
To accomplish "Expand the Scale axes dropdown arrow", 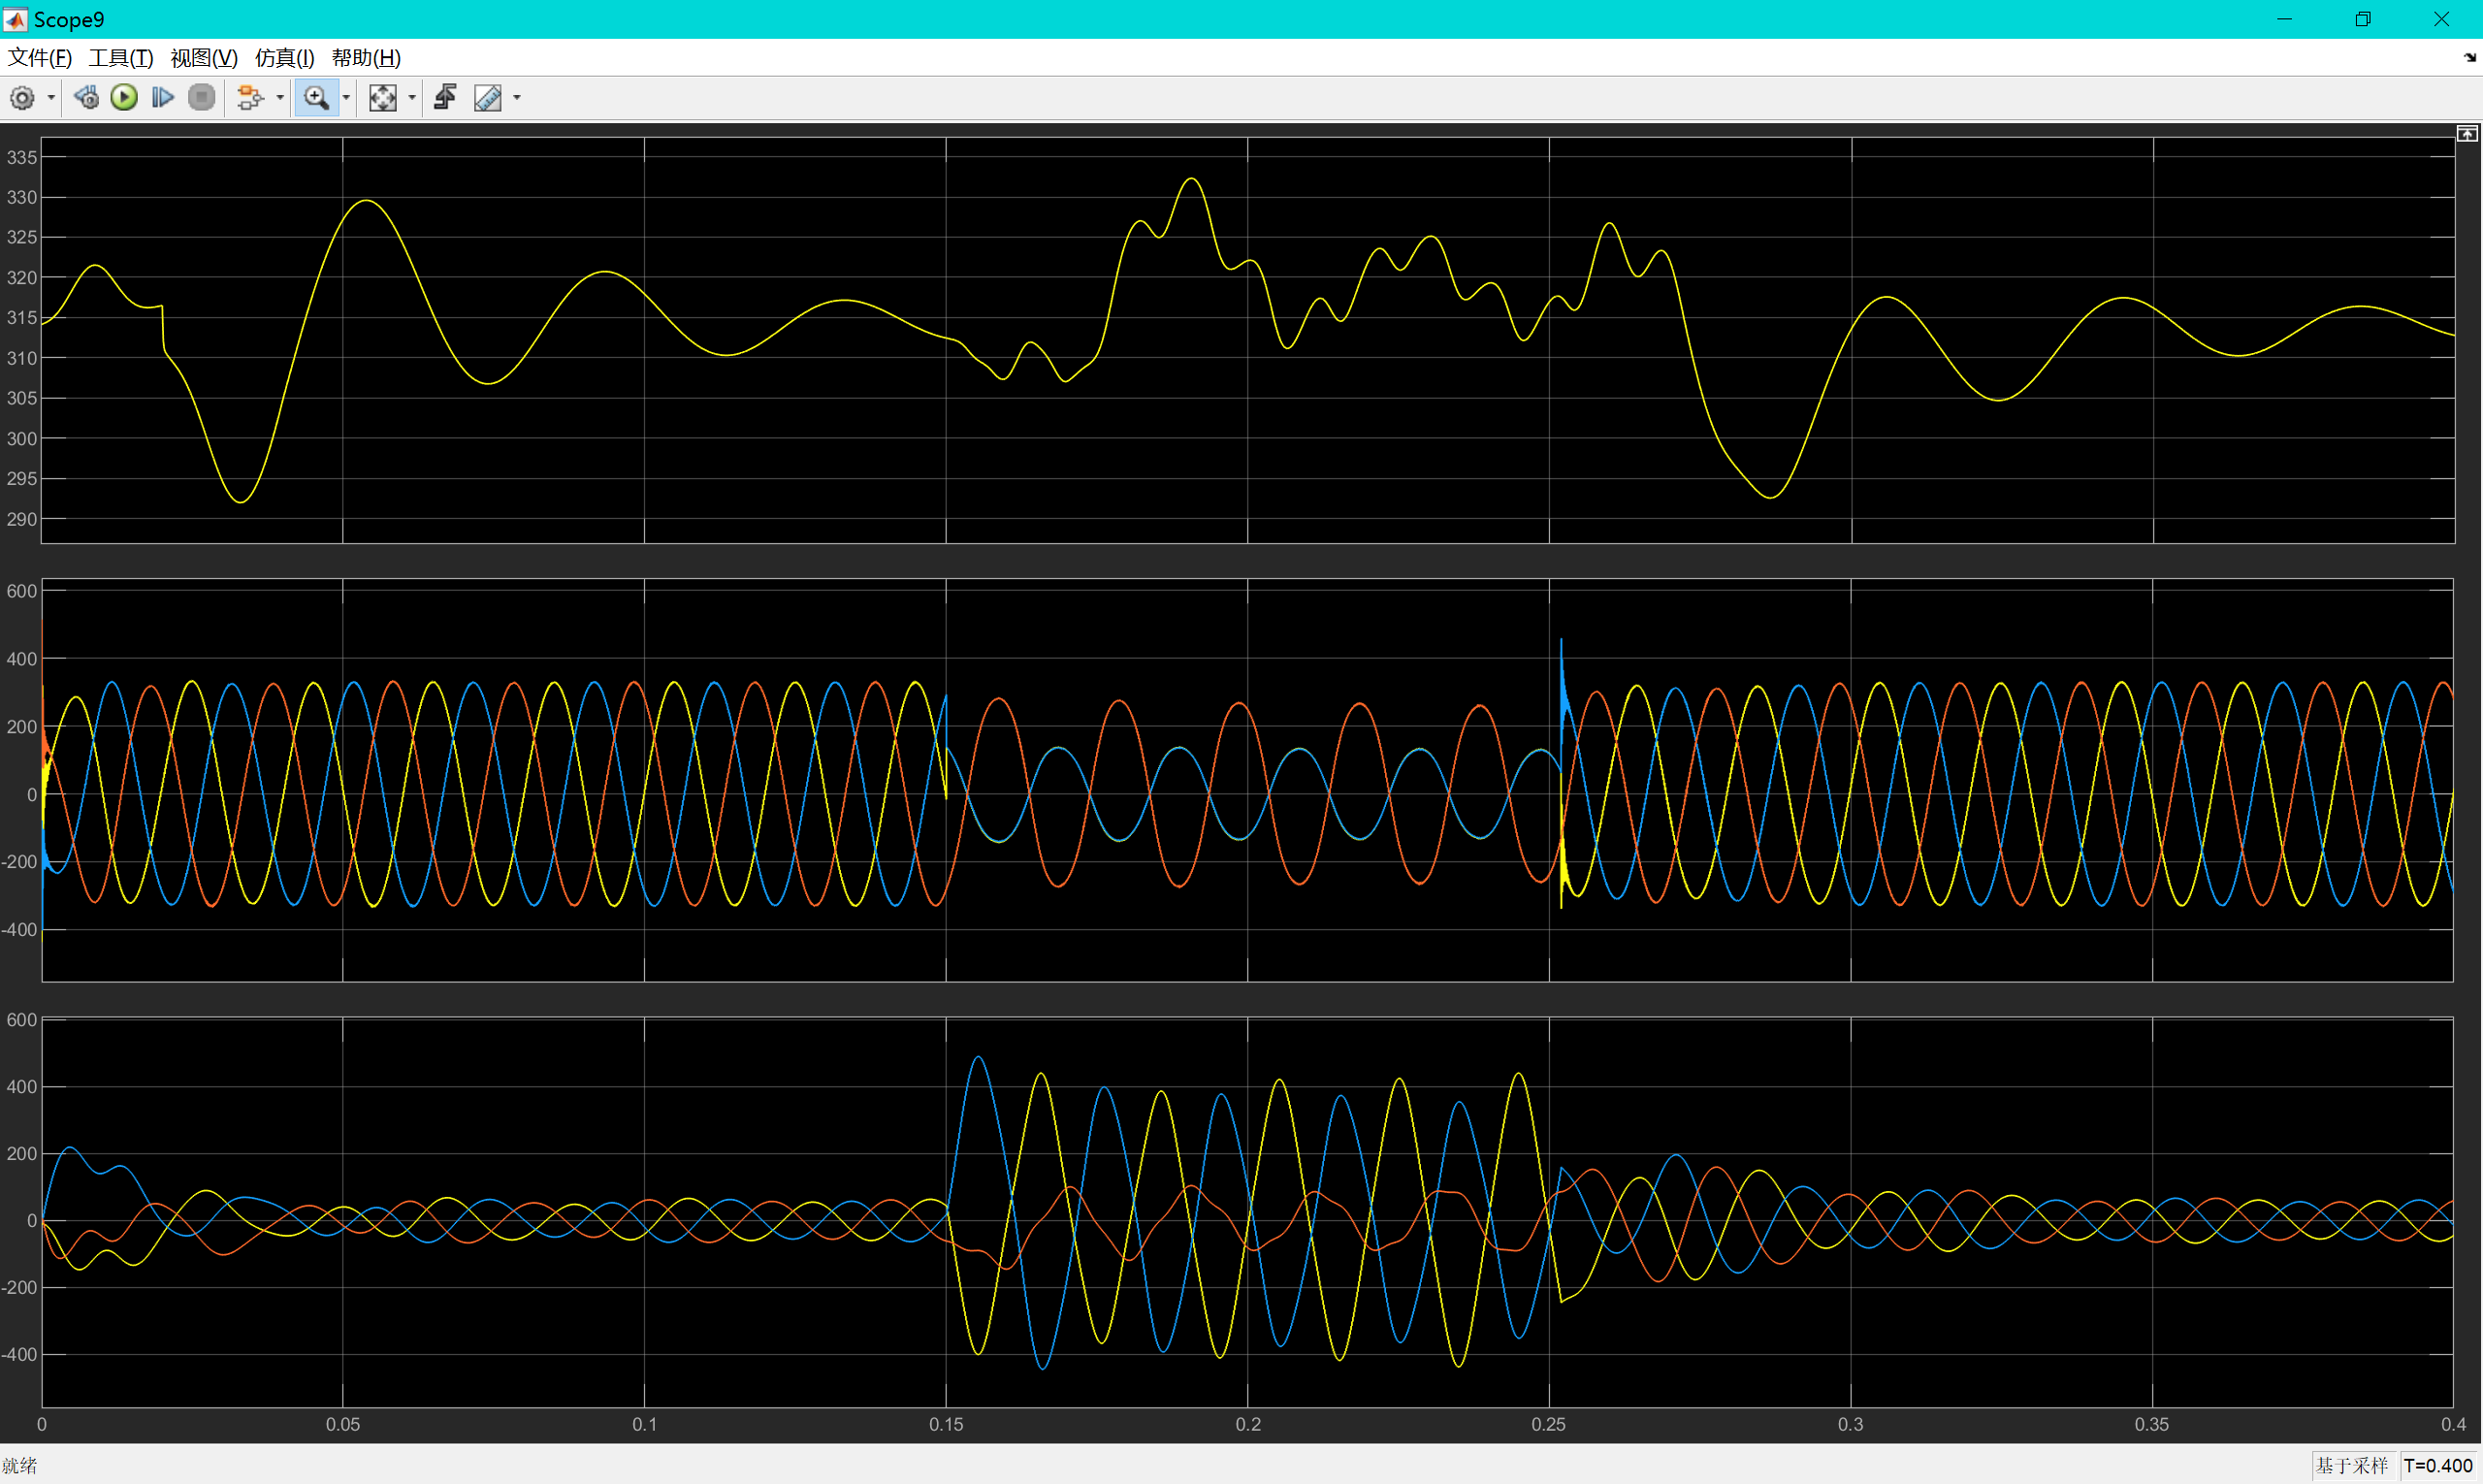I will [412, 98].
